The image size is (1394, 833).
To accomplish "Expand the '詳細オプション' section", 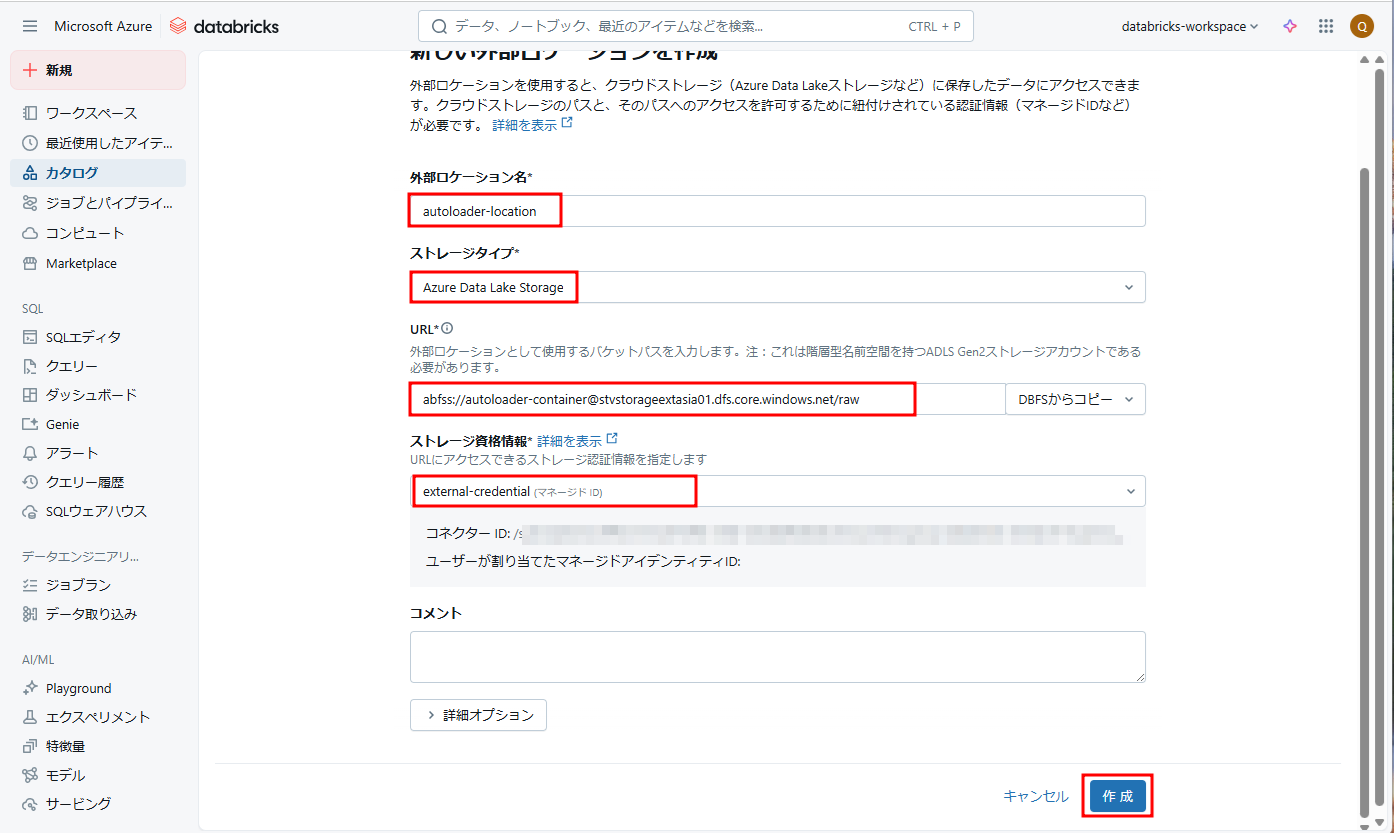I will (x=478, y=715).
